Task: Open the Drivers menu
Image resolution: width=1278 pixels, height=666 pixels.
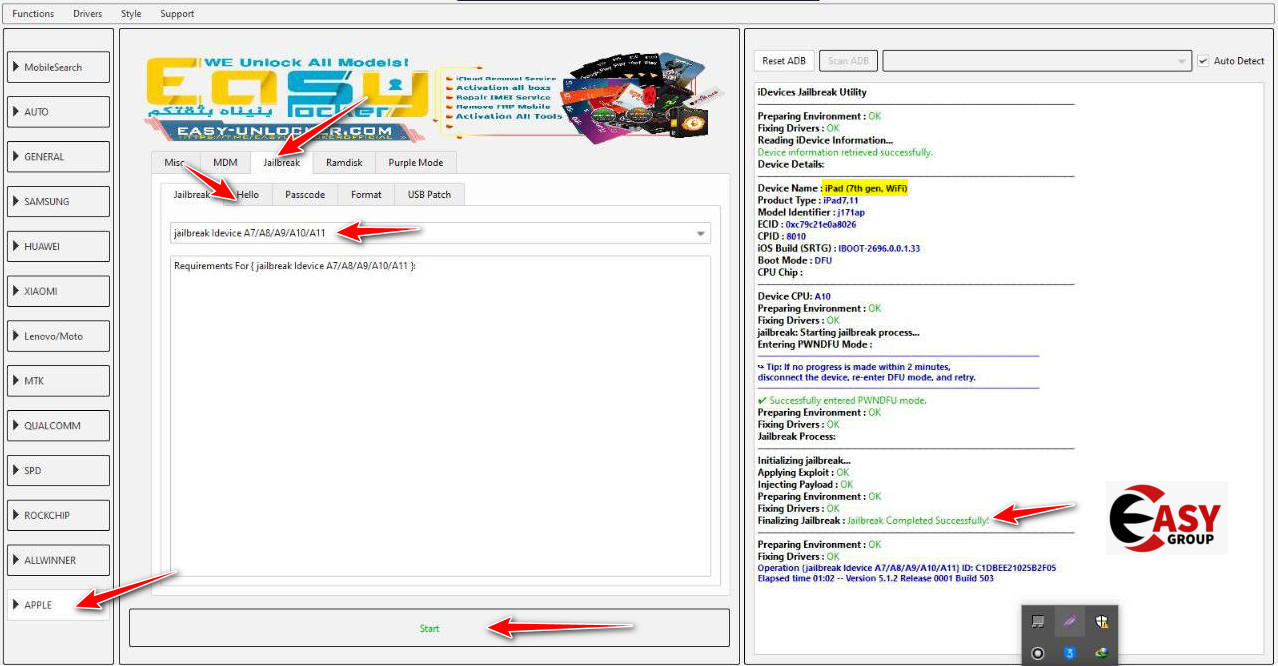Action: coord(87,14)
